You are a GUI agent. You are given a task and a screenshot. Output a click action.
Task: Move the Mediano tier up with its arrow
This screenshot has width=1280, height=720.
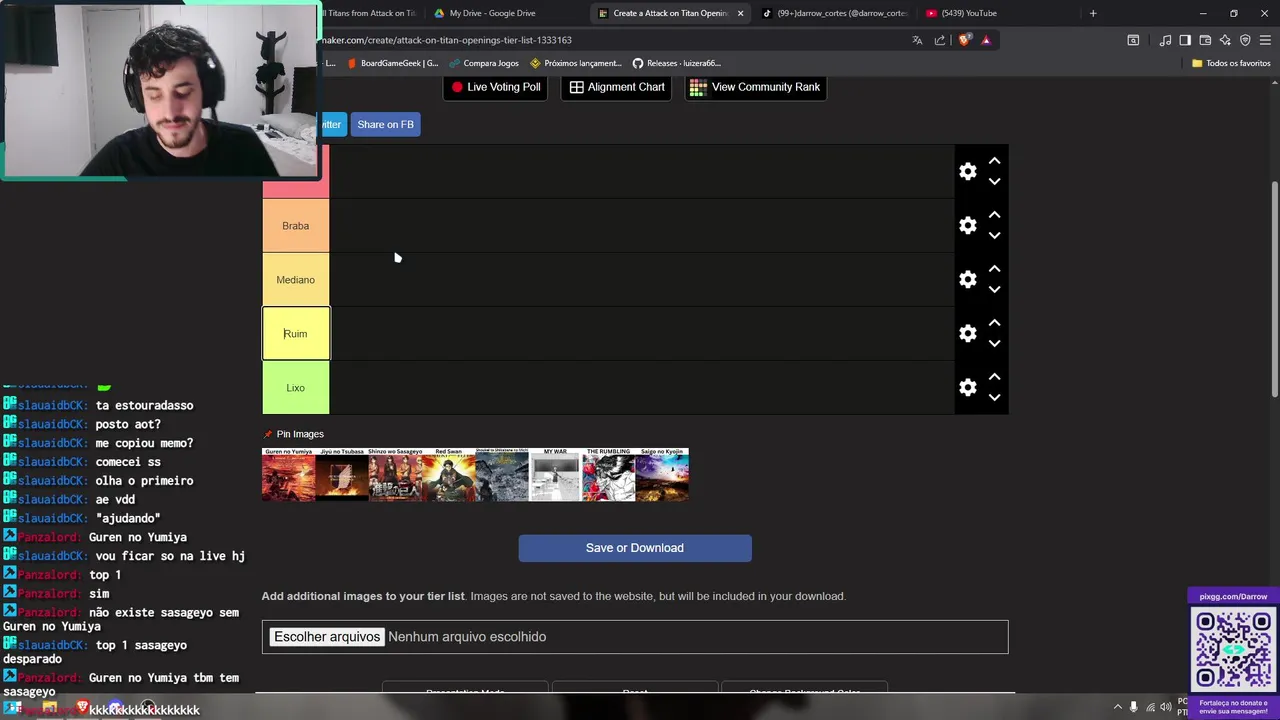[x=994, y=269]
